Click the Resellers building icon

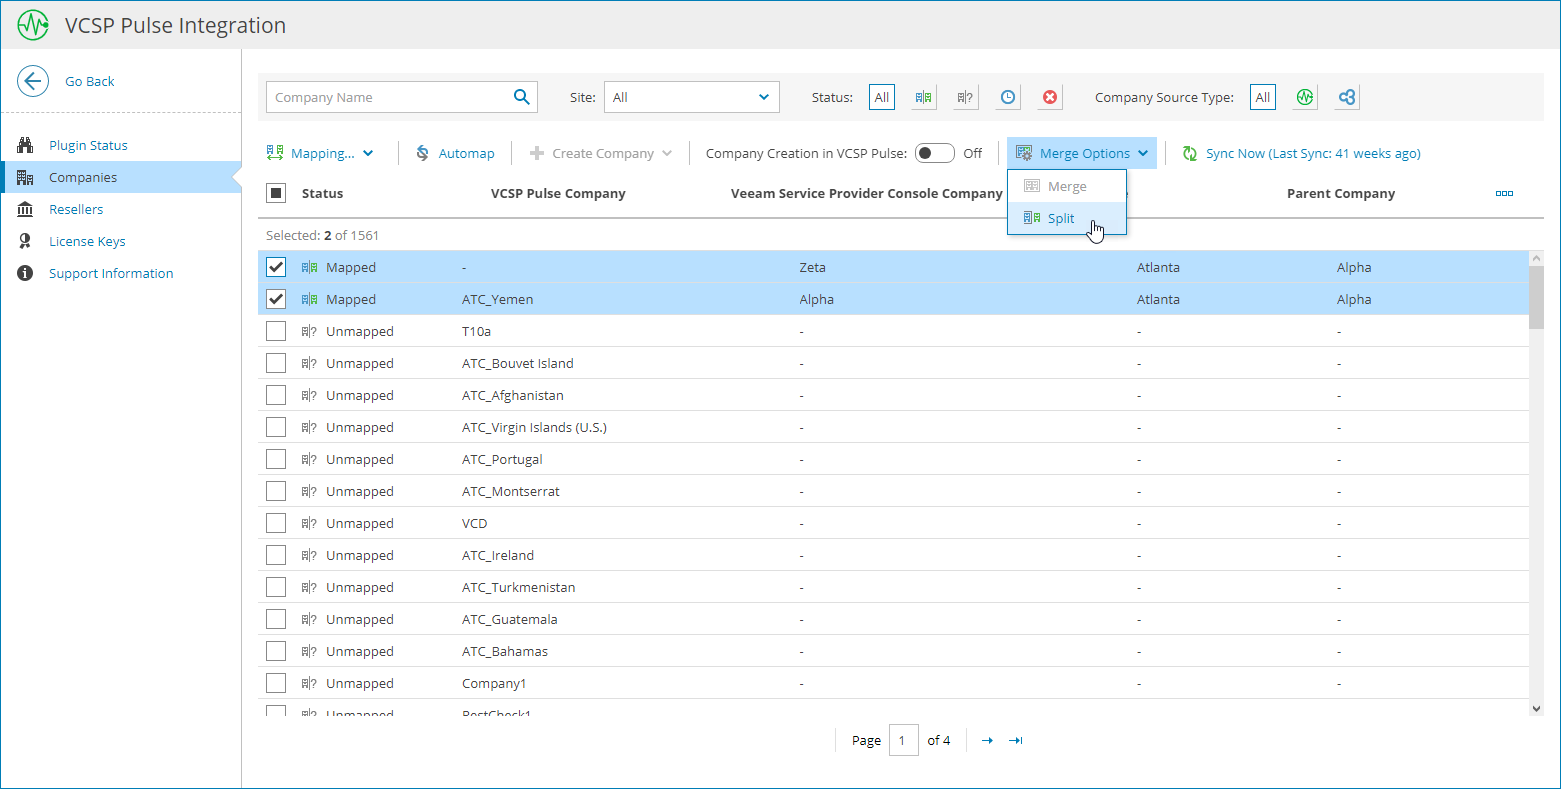pyautogui.click(x=26, y=209)
